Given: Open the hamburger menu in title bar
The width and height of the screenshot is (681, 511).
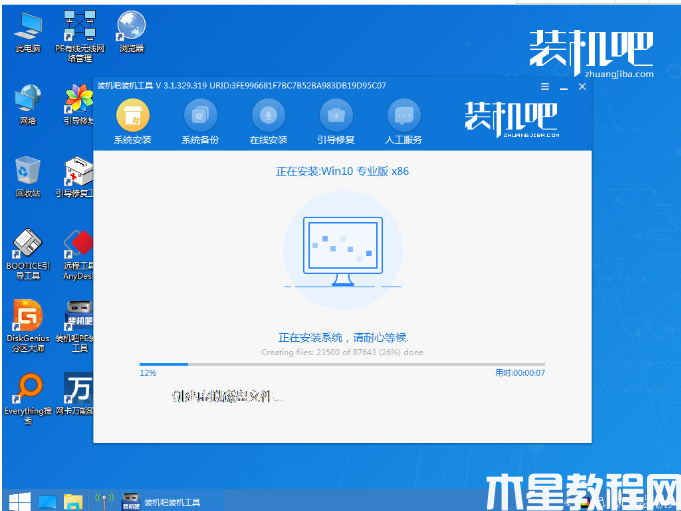Looking at the screenshot, I should tap(545, 86).
